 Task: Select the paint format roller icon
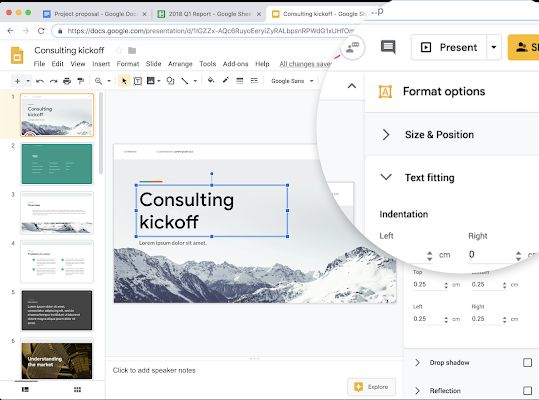click(x=80, y=81)
